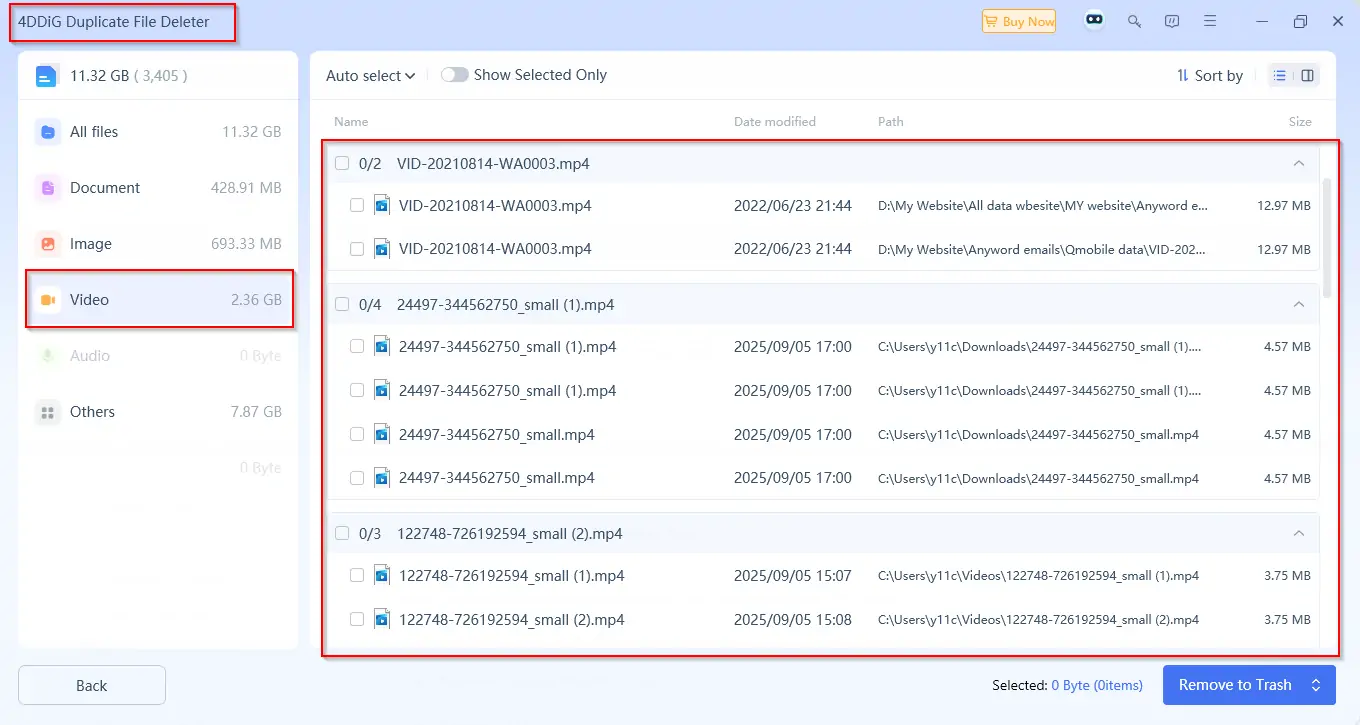Open the Auto select dropdown
The image size is (1360, 725).
click(370, 76)
